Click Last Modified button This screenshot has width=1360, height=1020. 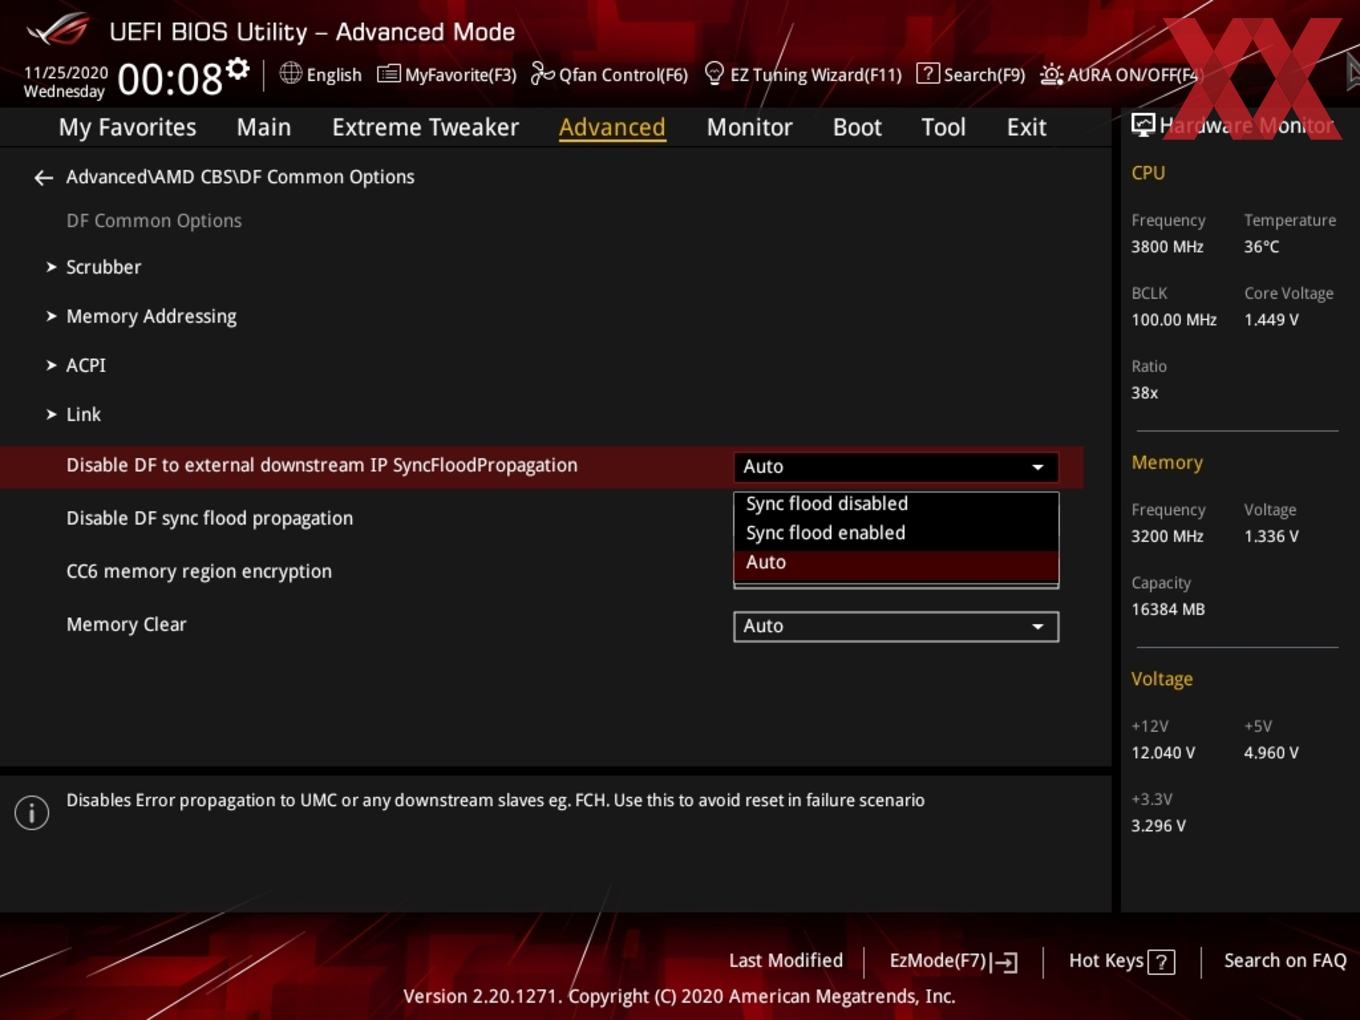click(786, 960)
